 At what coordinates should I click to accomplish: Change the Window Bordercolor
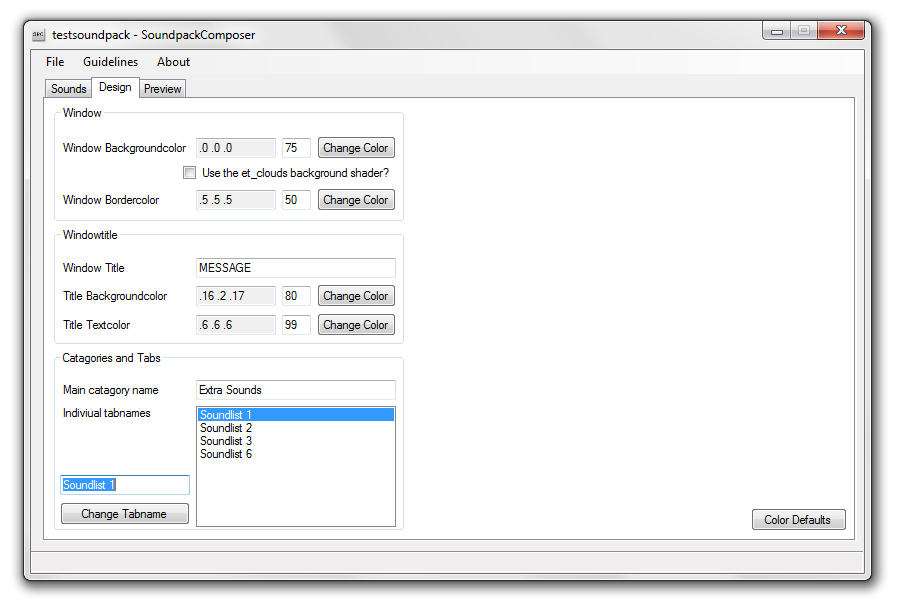coord(356,200)
